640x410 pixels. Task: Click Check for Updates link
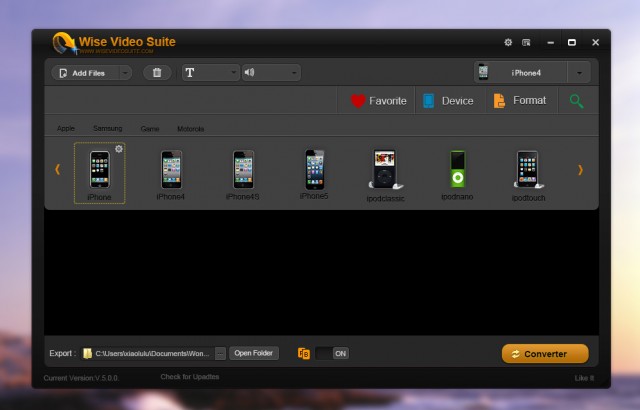pos(190,377)
